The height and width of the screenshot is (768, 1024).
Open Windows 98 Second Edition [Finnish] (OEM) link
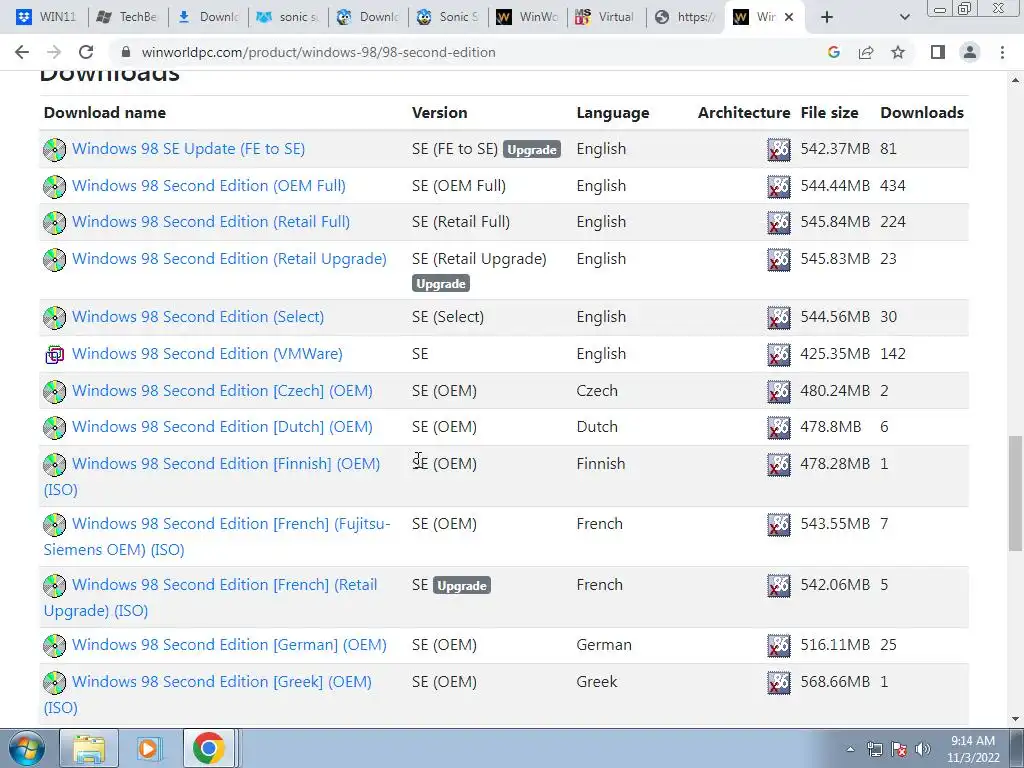(226, 464)
